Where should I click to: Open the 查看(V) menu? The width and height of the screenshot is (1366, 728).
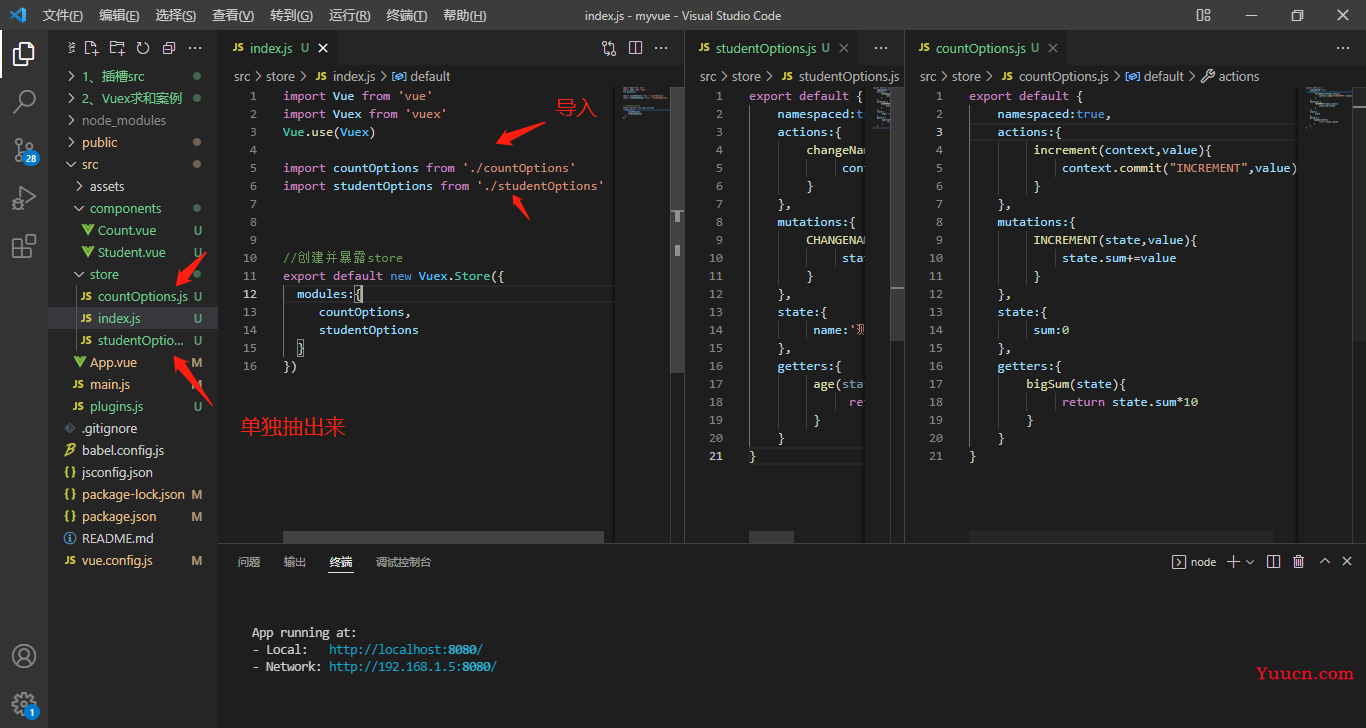(233, 15)
